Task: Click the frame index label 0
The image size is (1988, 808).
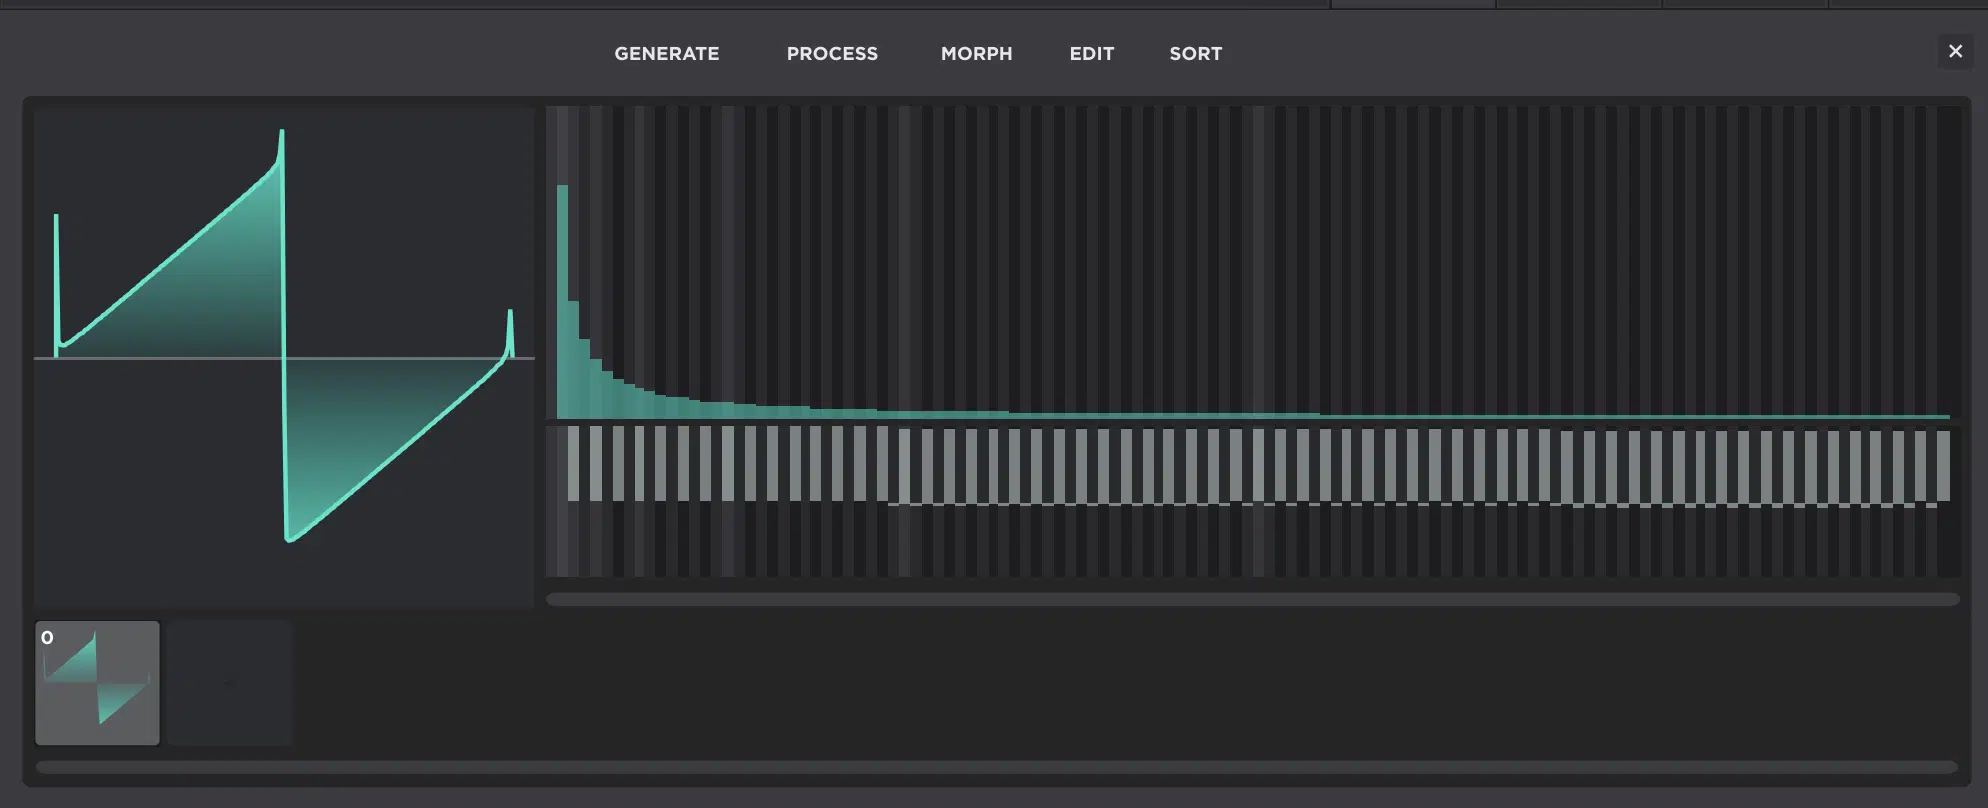Action: click(47, 638)
